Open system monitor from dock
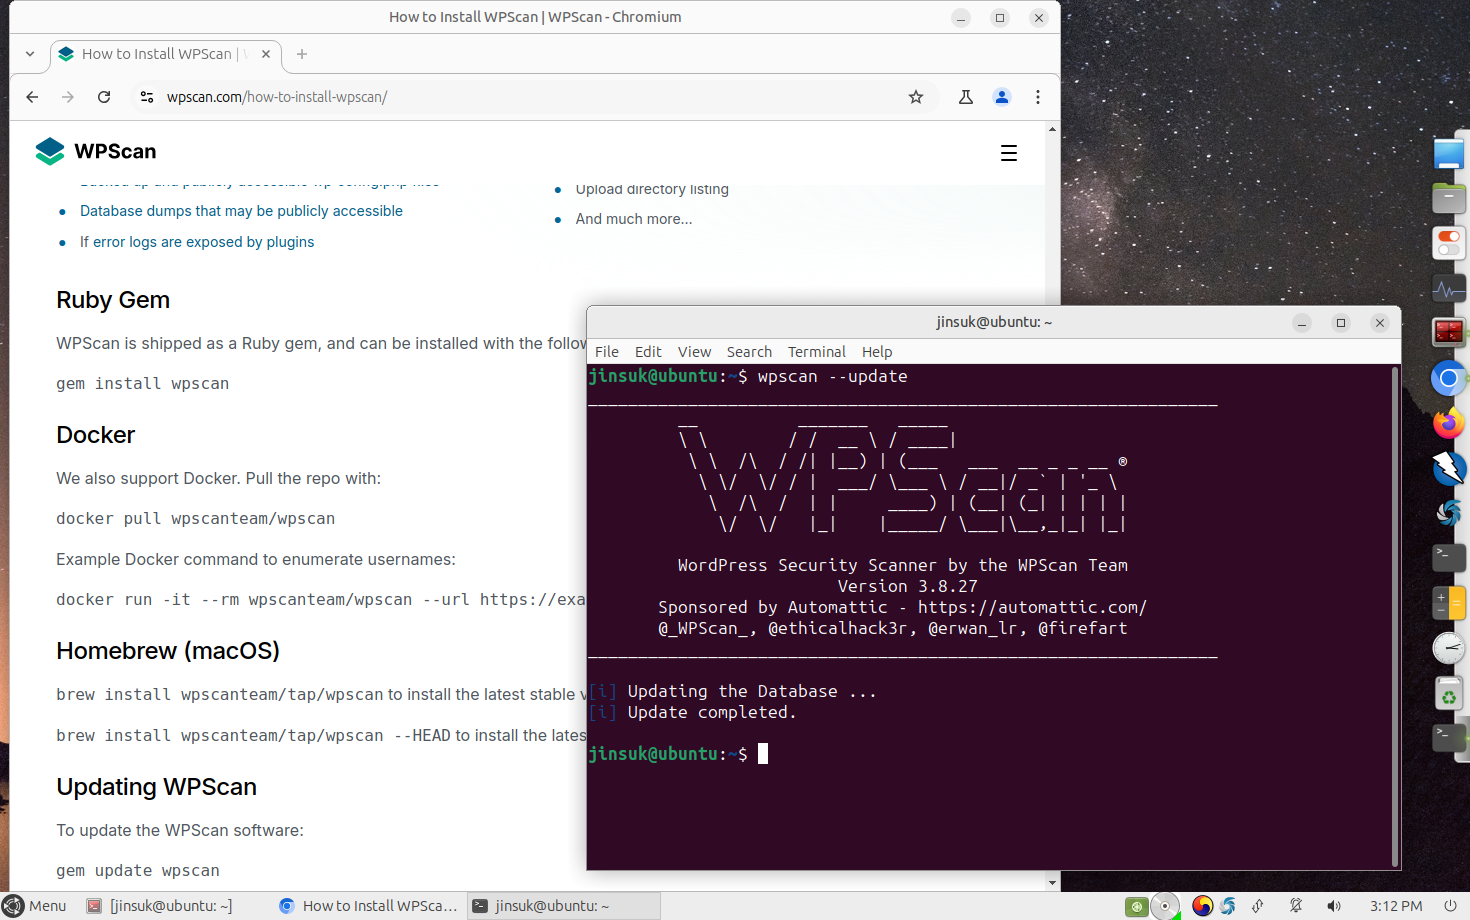The image size is (1470, 920). click(1448, 289)
